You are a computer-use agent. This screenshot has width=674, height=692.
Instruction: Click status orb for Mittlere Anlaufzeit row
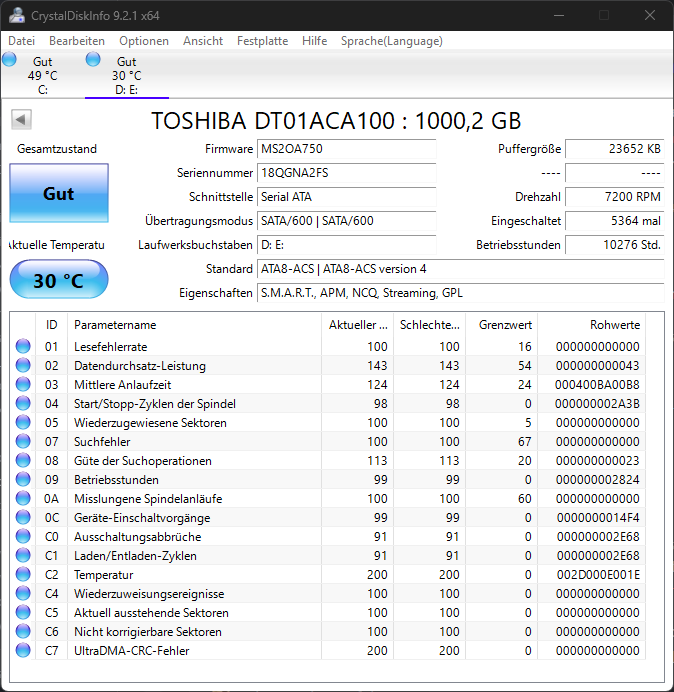pyautogui.click(x=23, y=384)
